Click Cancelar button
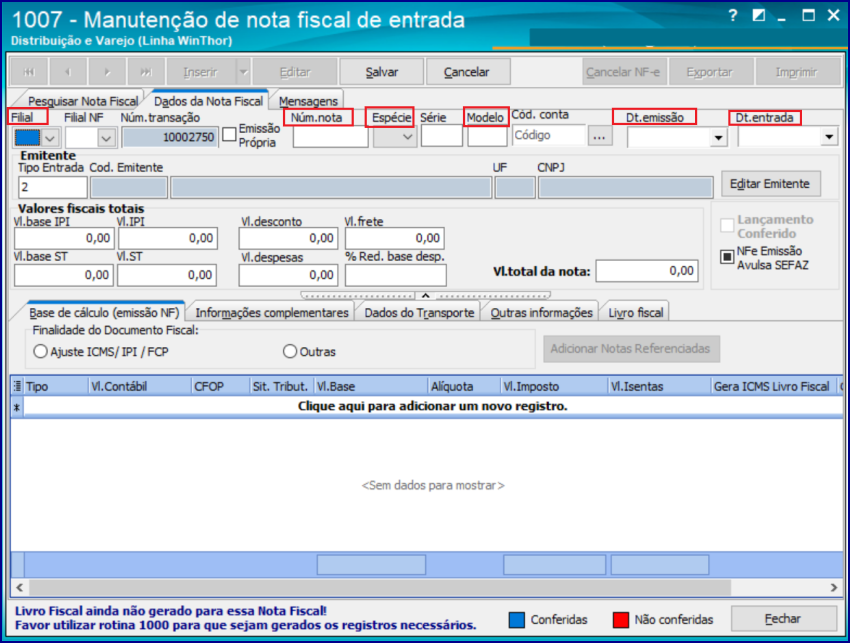The image size is (850, 643). tap(466, 72)
